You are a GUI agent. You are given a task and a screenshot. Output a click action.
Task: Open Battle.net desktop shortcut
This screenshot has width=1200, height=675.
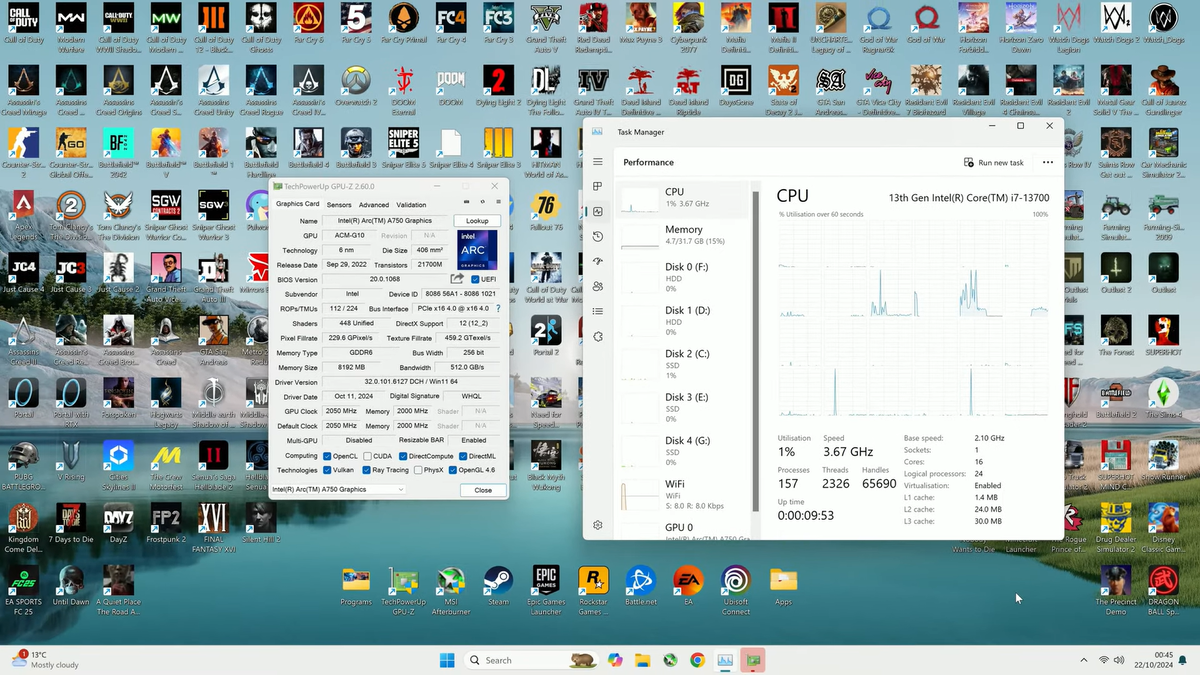[640, 585]
